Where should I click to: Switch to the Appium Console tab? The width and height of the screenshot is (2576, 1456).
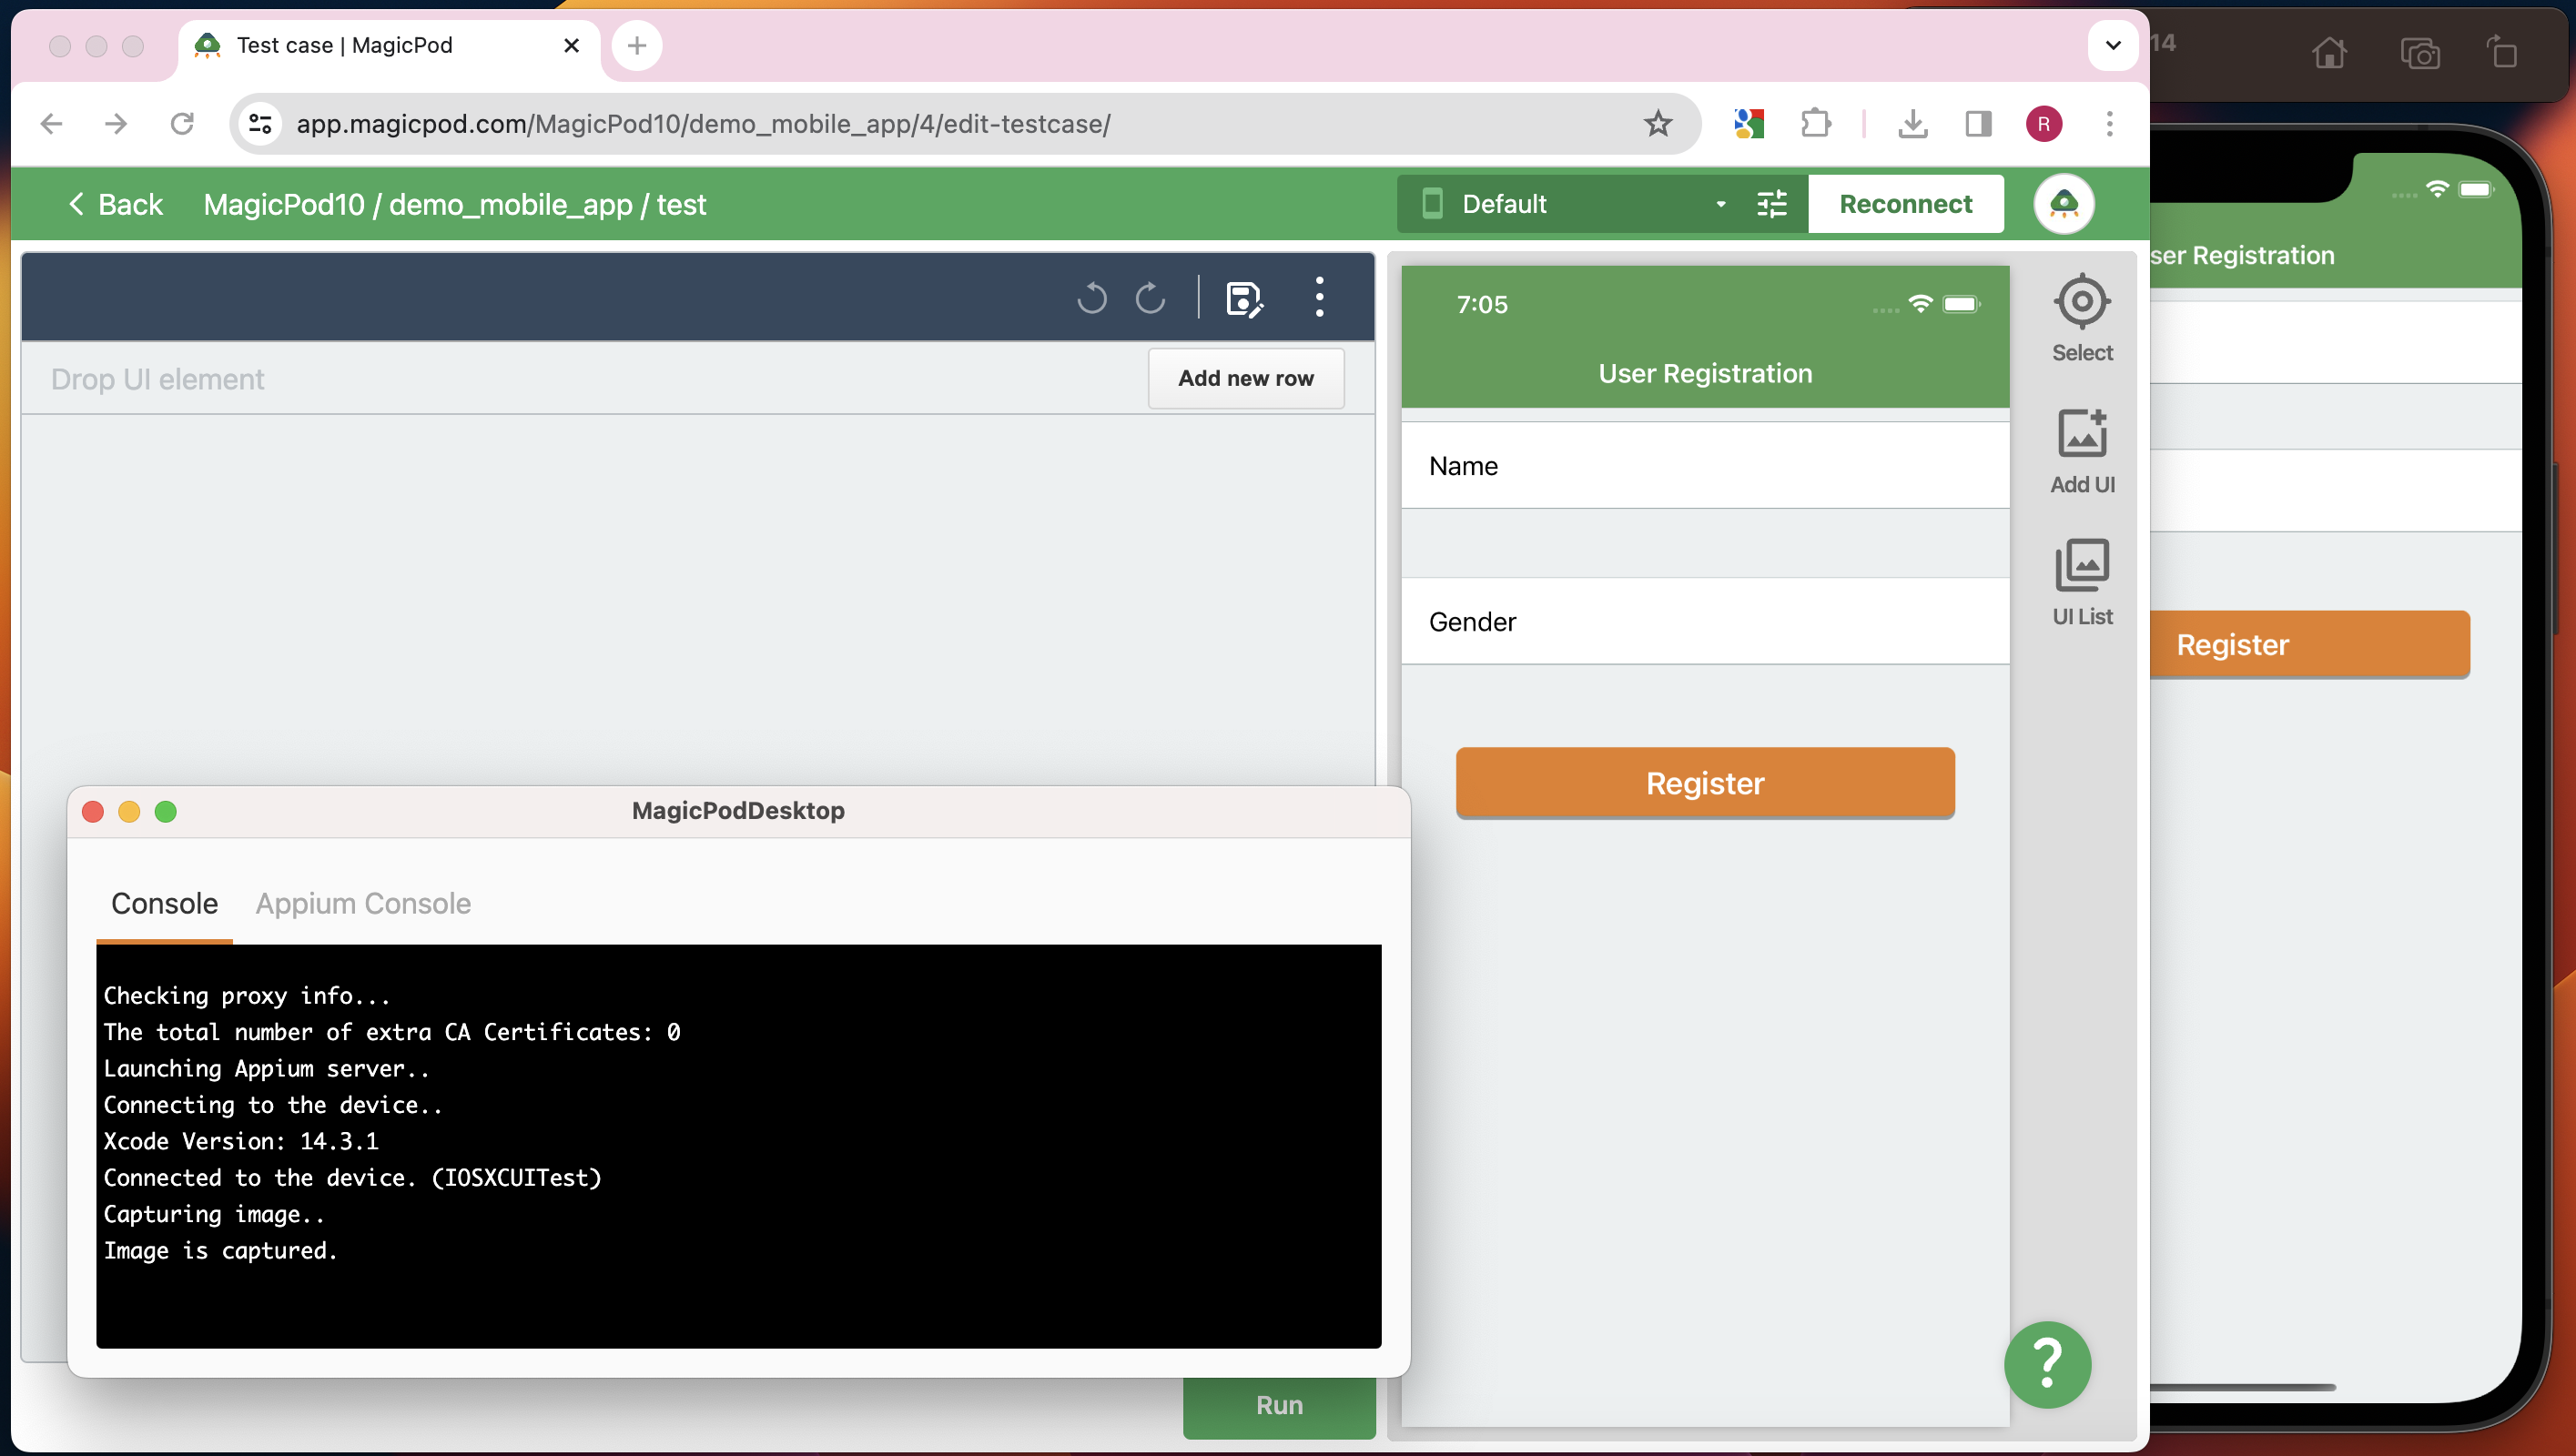coord(363,903)
